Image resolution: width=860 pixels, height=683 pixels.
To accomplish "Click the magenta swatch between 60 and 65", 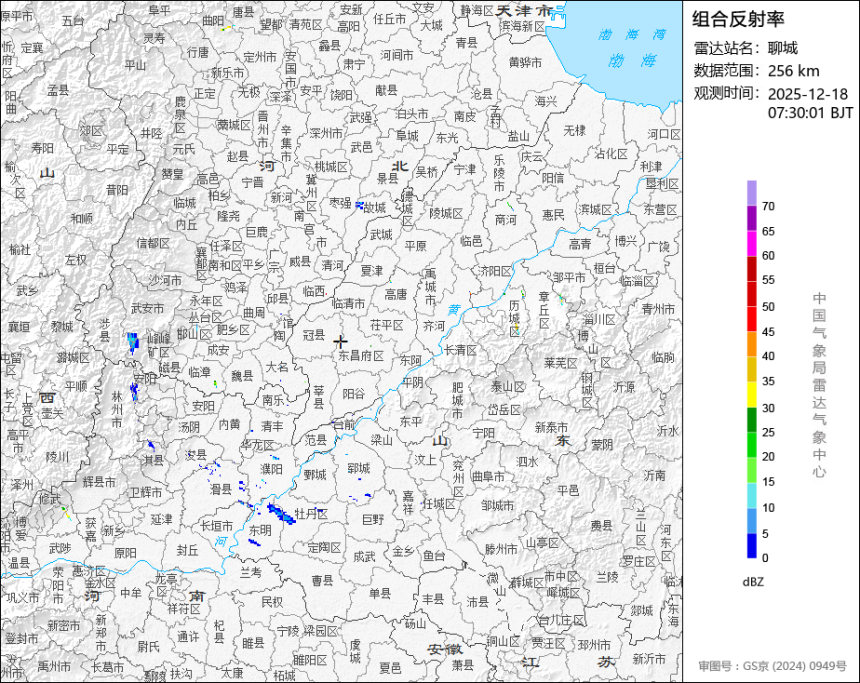I will tap(751, 243).
